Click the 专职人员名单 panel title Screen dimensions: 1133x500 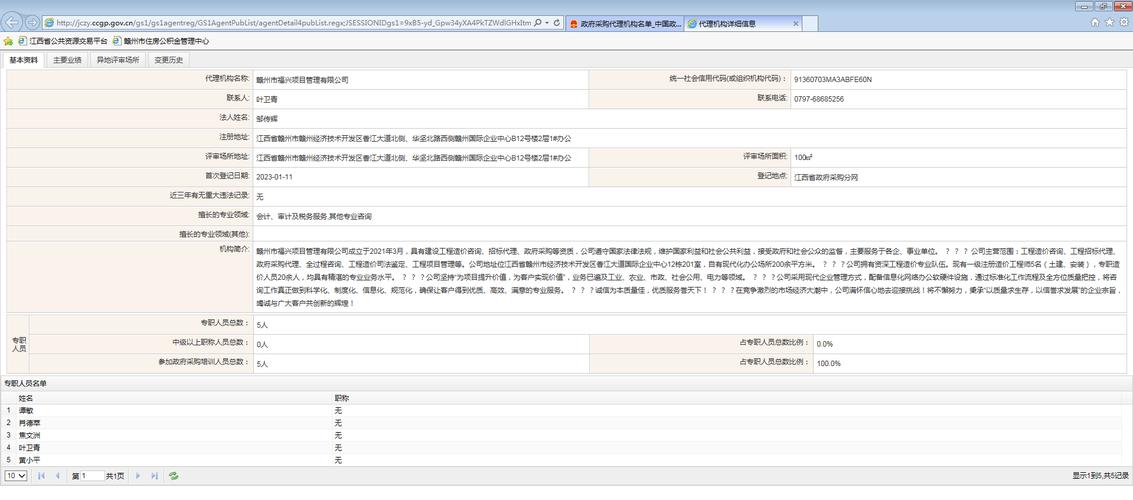[25, 384]
